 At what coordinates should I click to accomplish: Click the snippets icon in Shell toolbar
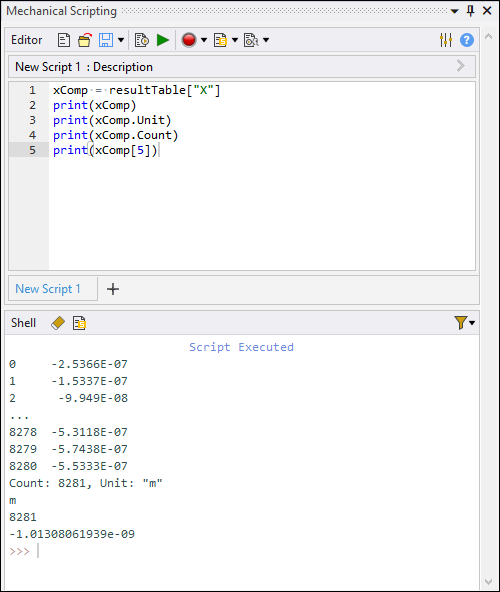[79, 323]
